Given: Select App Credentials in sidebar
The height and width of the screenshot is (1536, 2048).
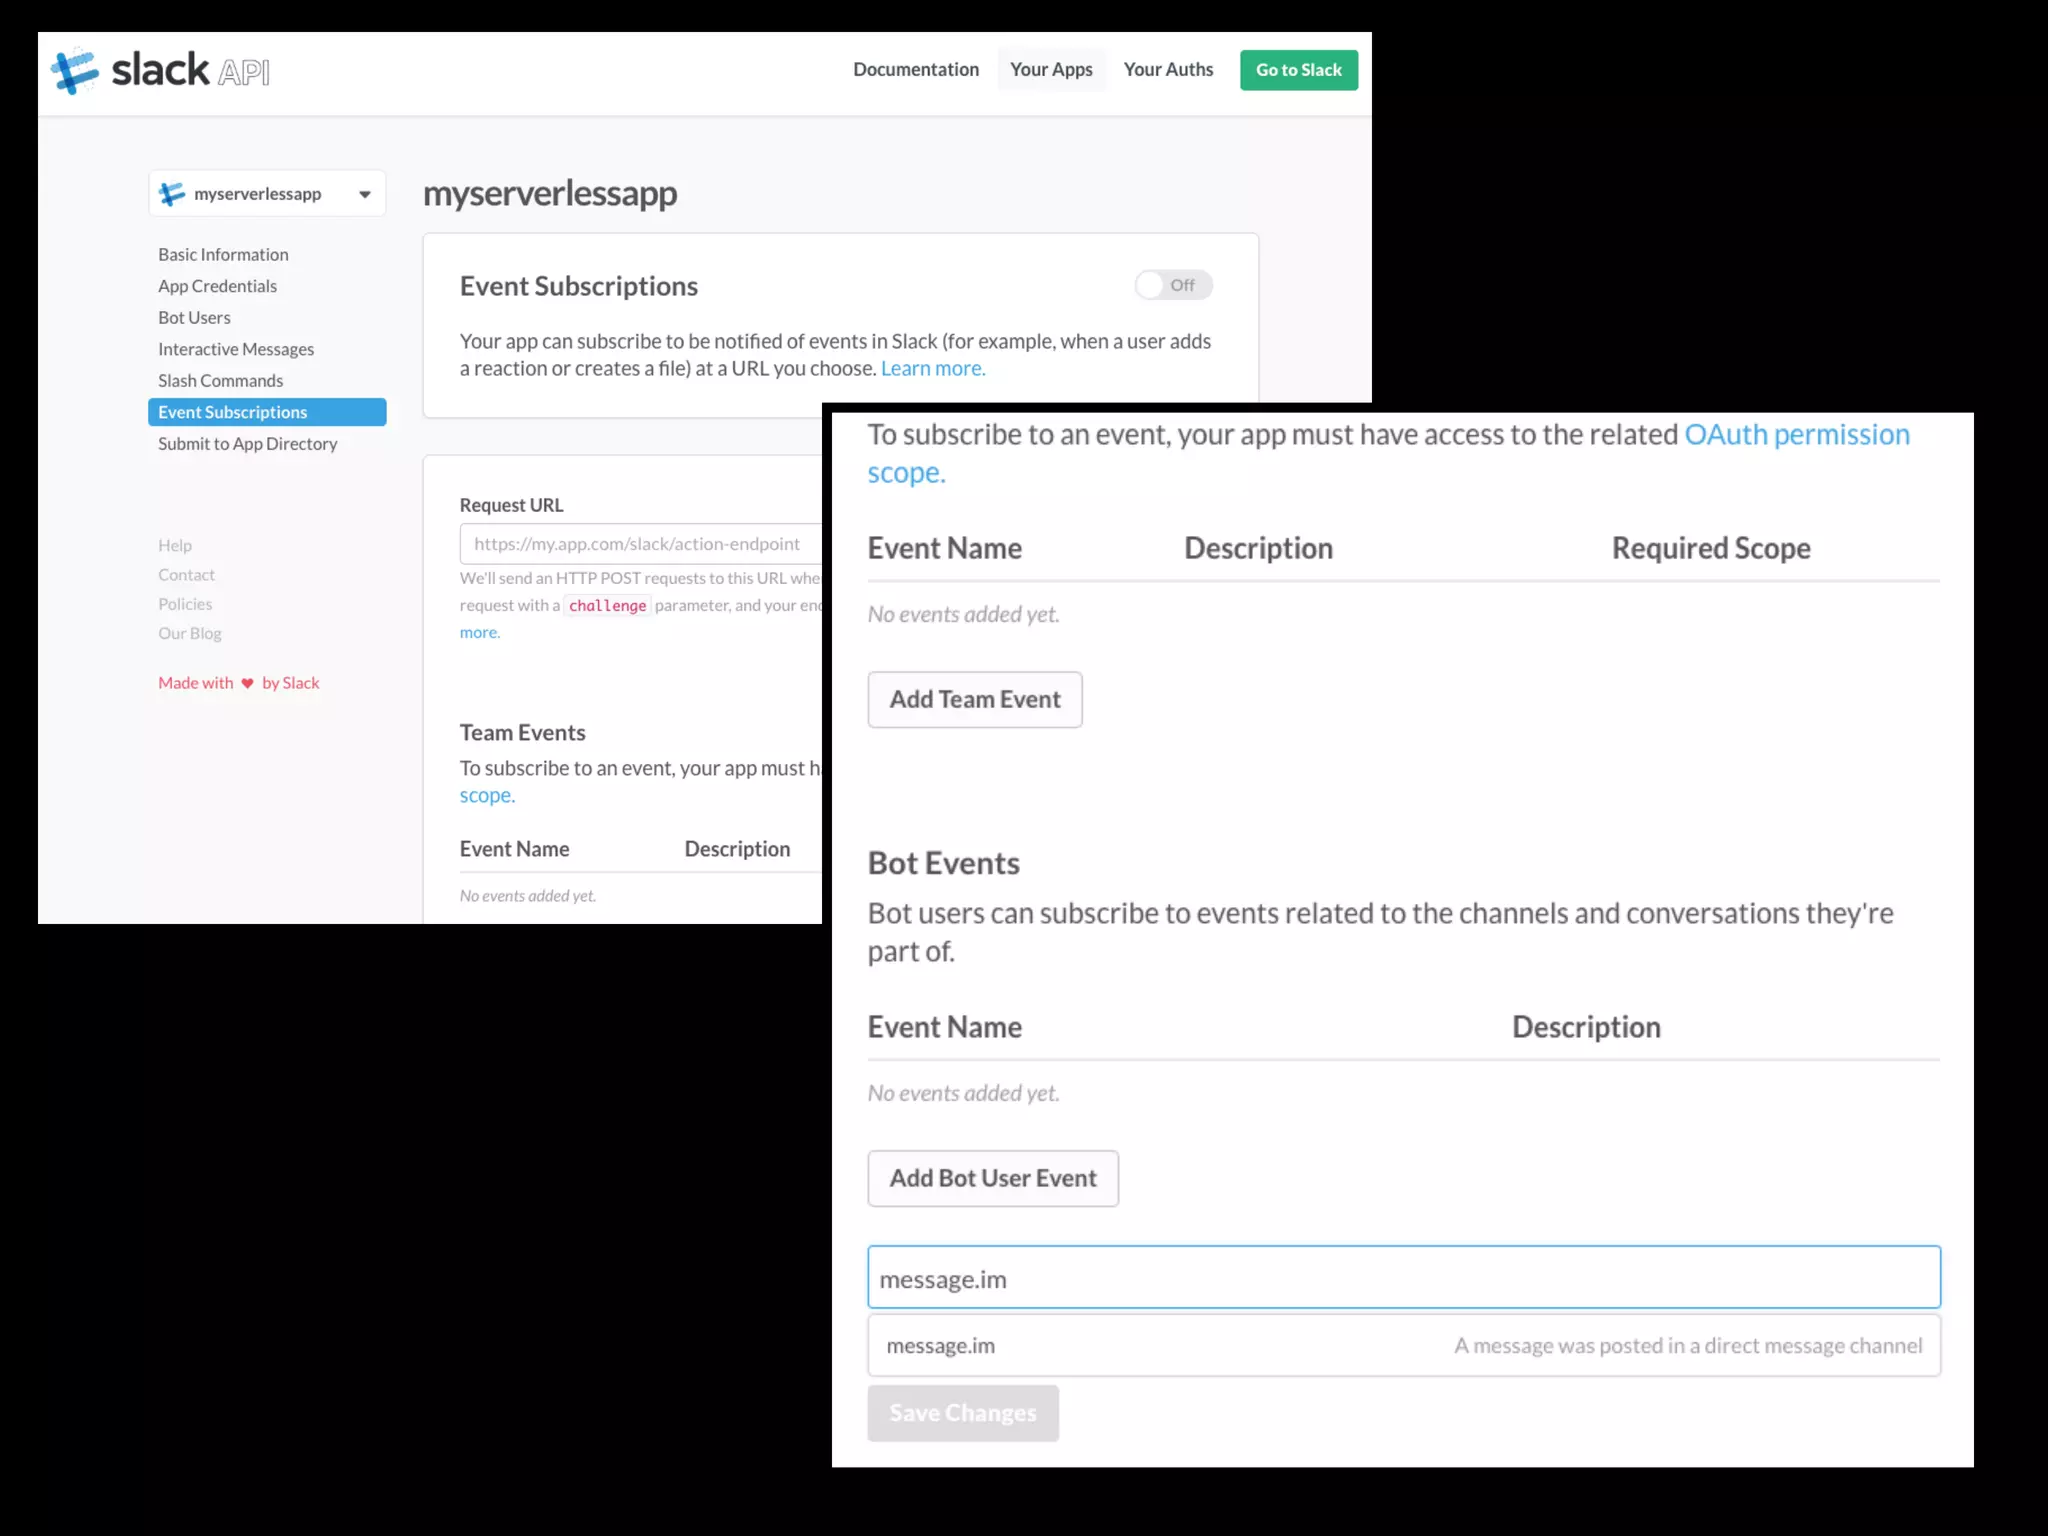Looking at the screenshot, I should coord(217,286).
